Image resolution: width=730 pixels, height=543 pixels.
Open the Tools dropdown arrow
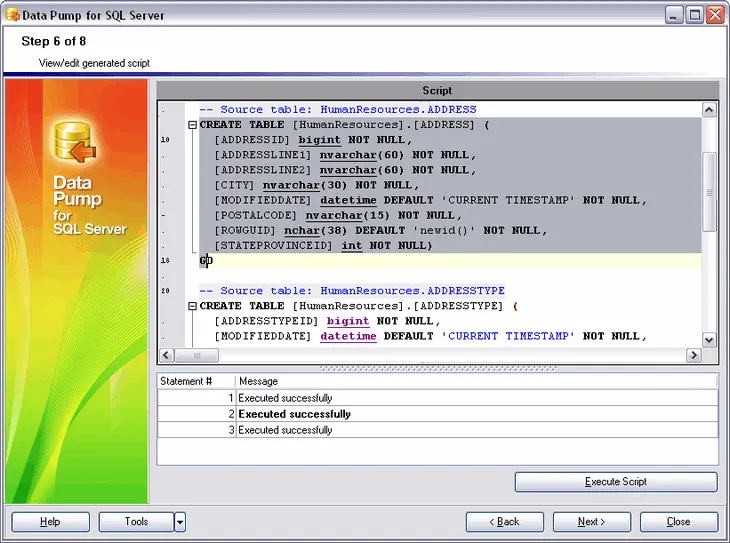click(180, 522)
